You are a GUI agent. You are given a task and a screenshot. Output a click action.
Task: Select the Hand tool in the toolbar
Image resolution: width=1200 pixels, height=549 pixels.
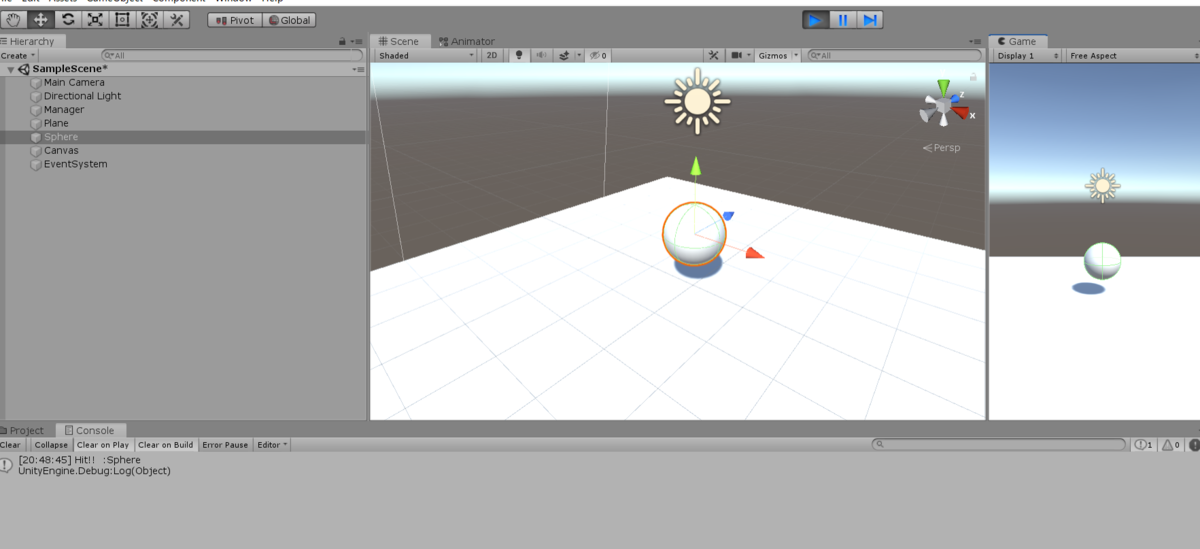coord(14,19)
